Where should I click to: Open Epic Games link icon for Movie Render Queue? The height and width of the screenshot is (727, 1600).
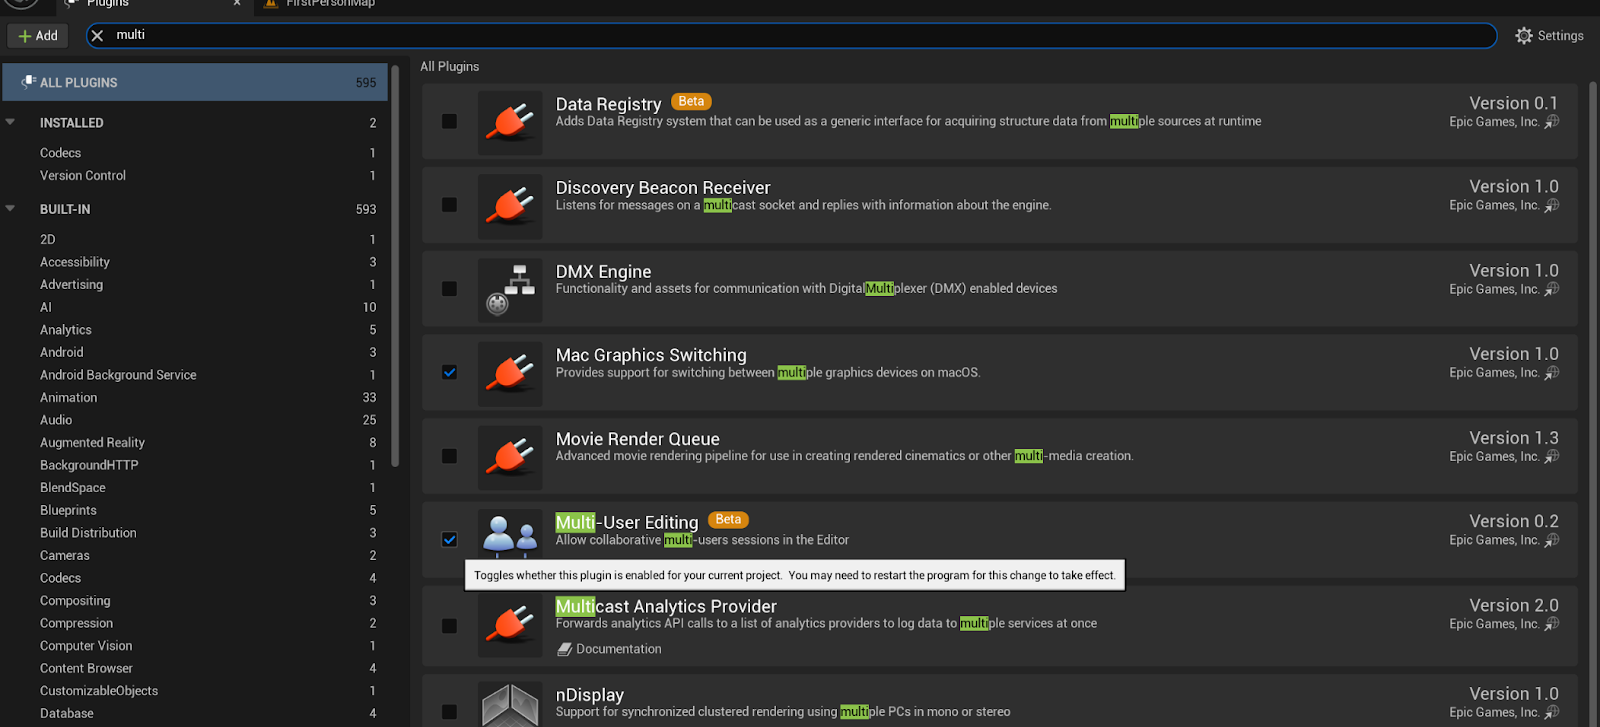(x=1552, y=456)
